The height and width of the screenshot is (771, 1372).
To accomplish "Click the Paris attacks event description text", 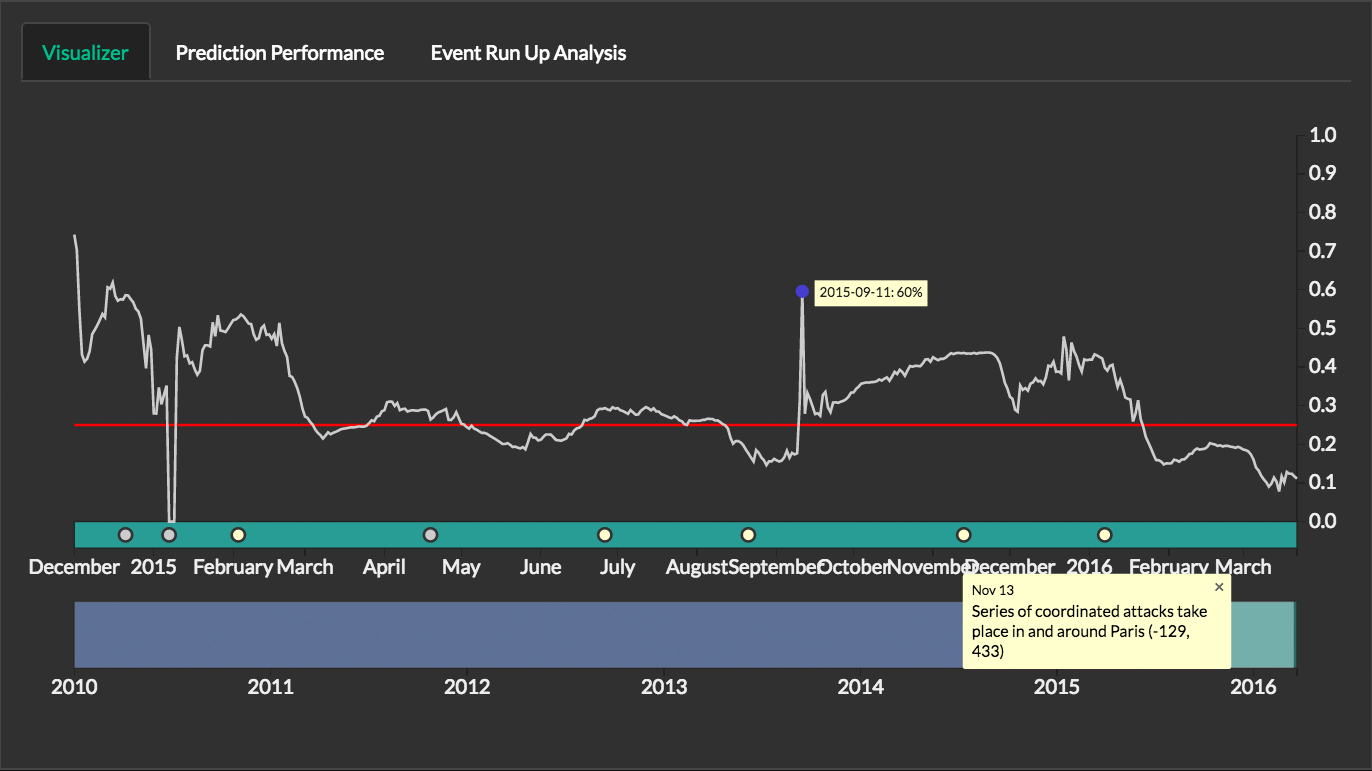I will 1089,631.
